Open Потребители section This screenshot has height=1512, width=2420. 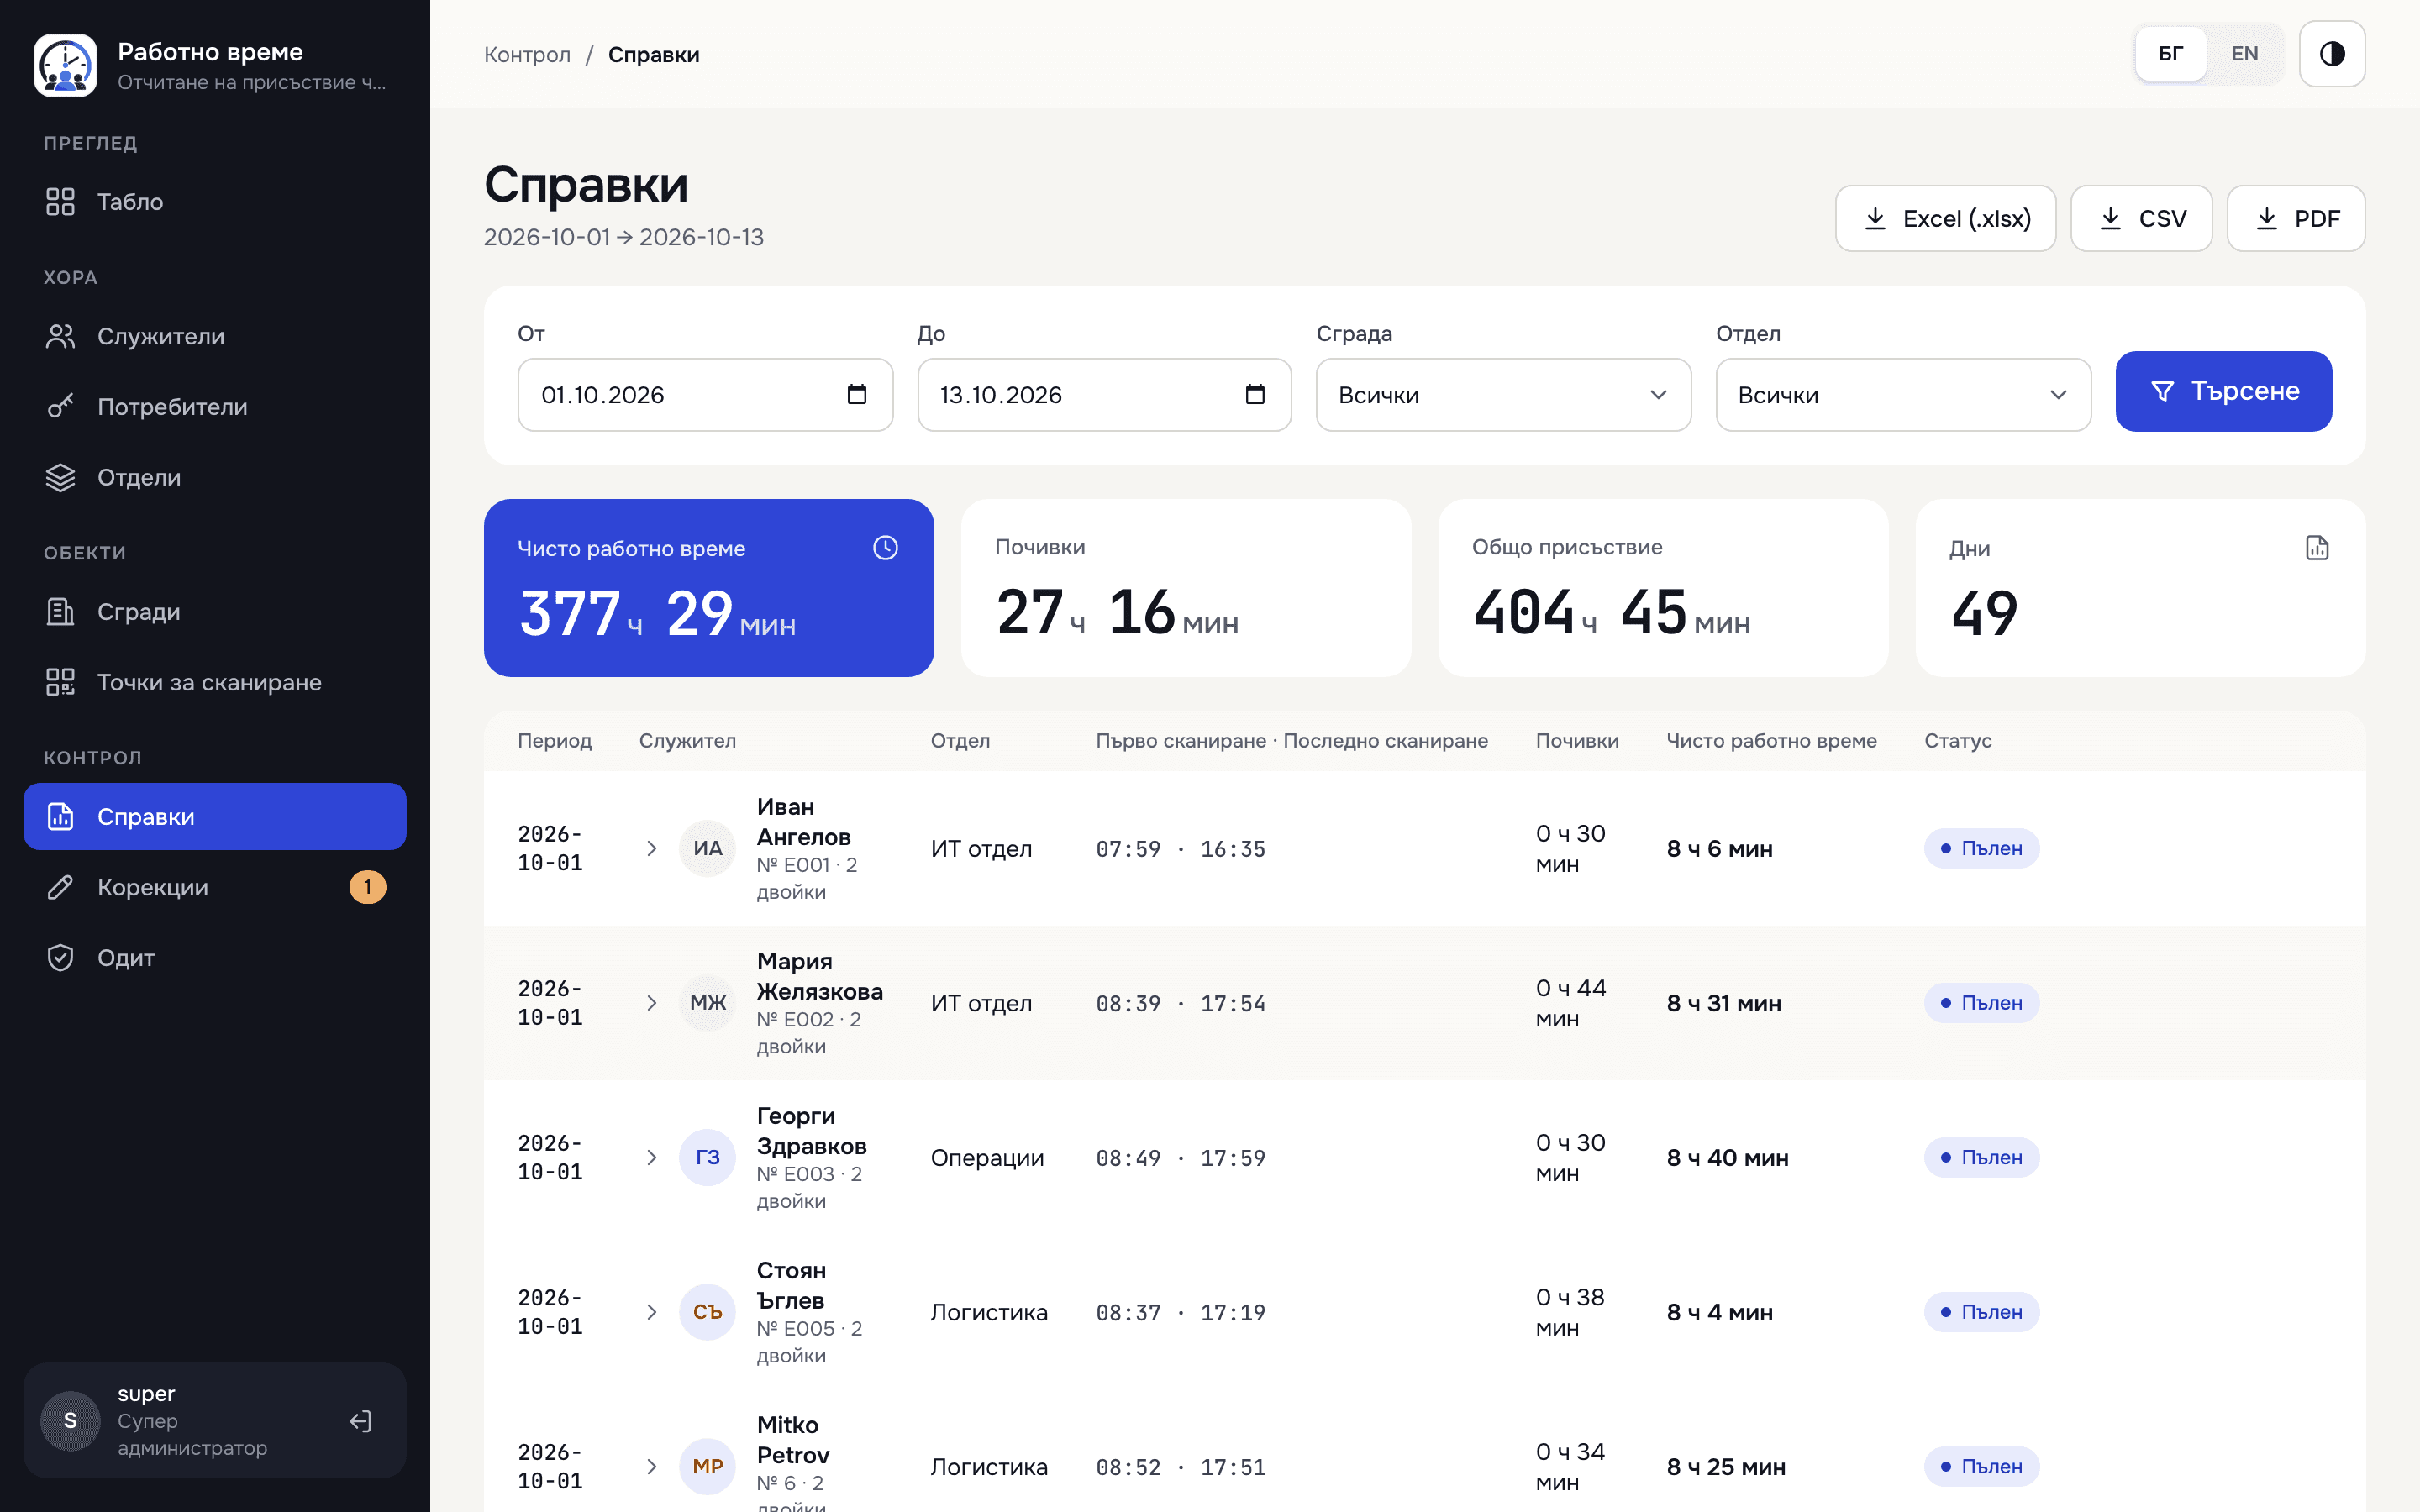[214, 407]
